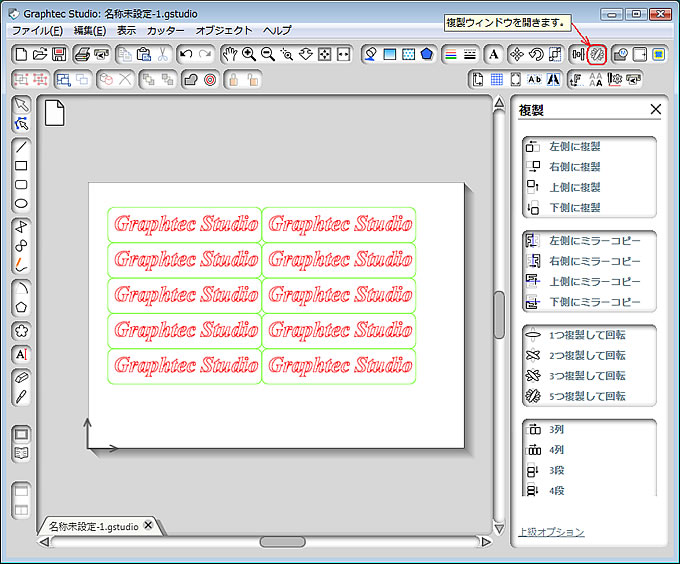Click the page icon on canvas
The image size is (680, 564).
click(55, 113)
